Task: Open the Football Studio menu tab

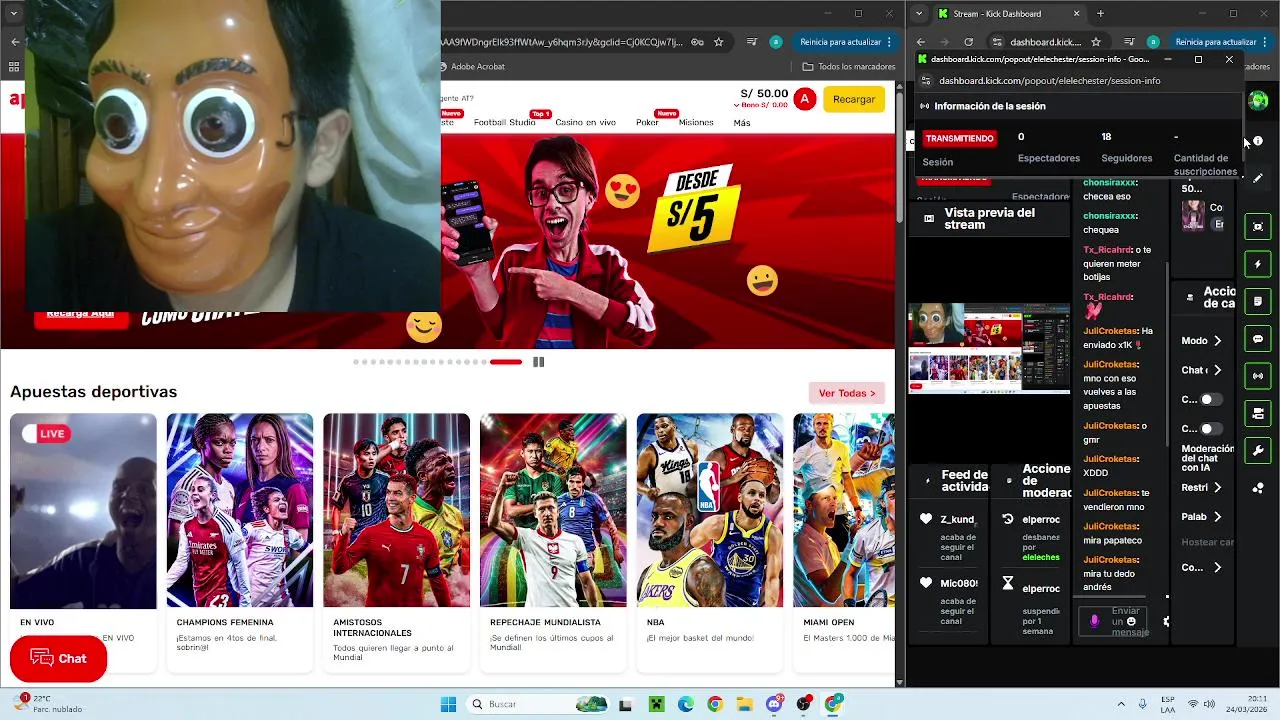Action: pyautogui.click(x=504, y=122)
